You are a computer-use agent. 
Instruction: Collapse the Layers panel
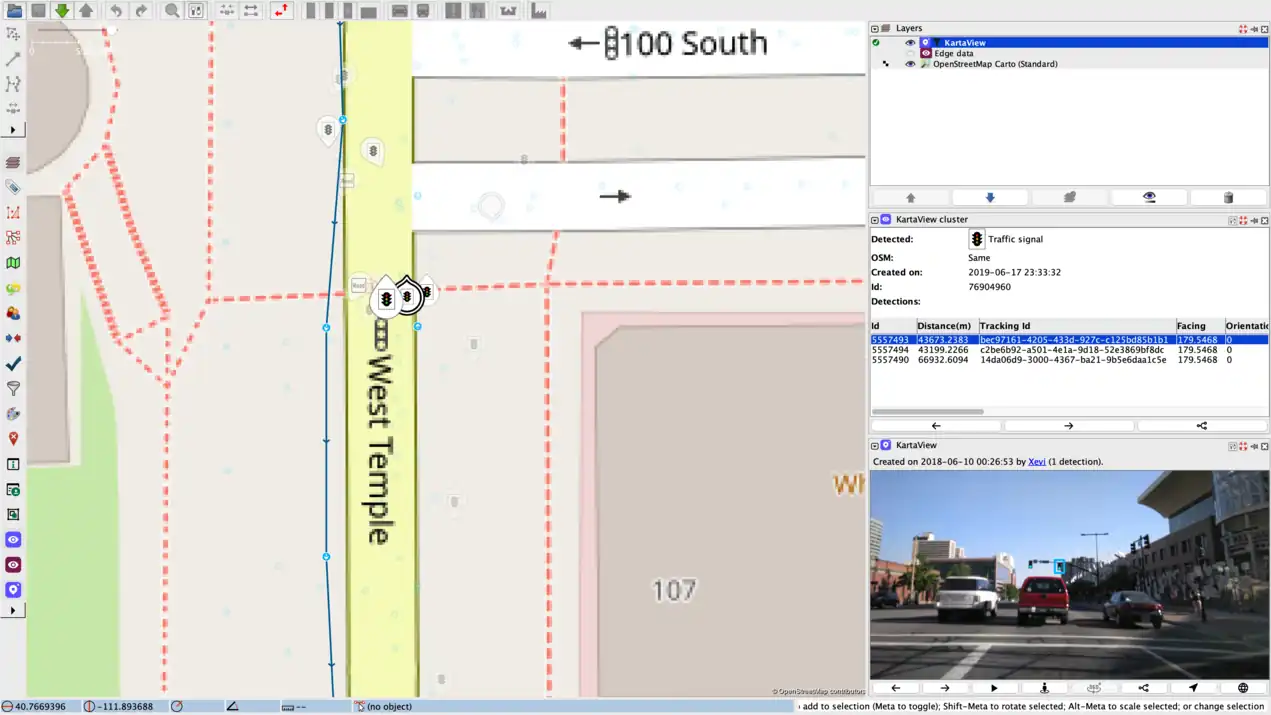875,29
